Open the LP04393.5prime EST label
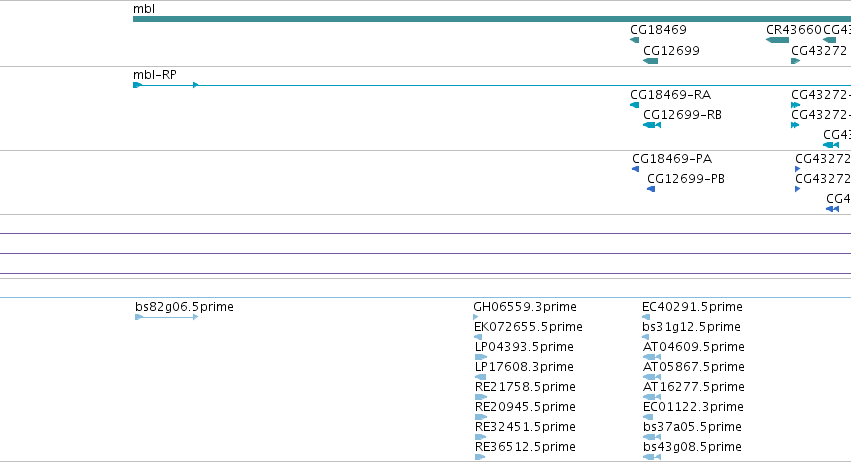This screenshot has height=462, width=851. click(524, 347)
